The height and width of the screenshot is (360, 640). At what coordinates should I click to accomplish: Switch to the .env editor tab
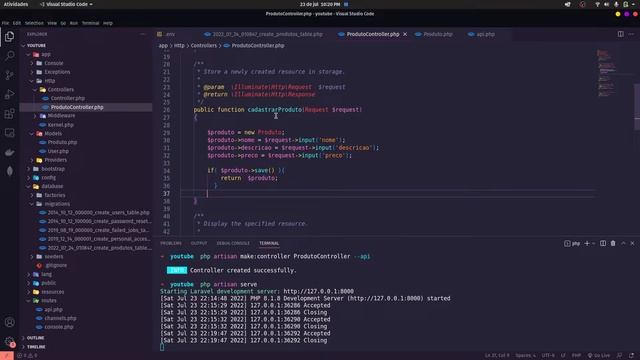(x=170, y=34)
